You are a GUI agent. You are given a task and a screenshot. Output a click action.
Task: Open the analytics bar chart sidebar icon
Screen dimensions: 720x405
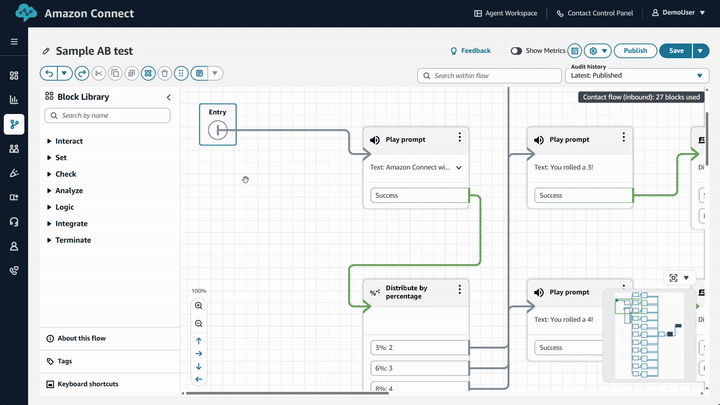[x=14, y=100]
